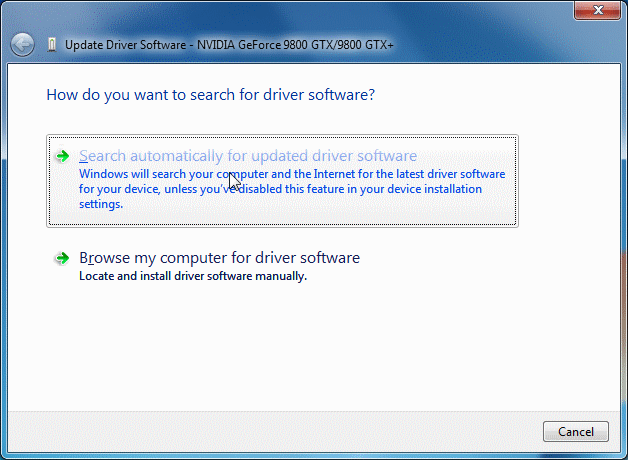Click the 'Update Driver Software - NVIDIA GeForce' title text
Viewport: 628px width, 460px height.
tap(229, 45)
